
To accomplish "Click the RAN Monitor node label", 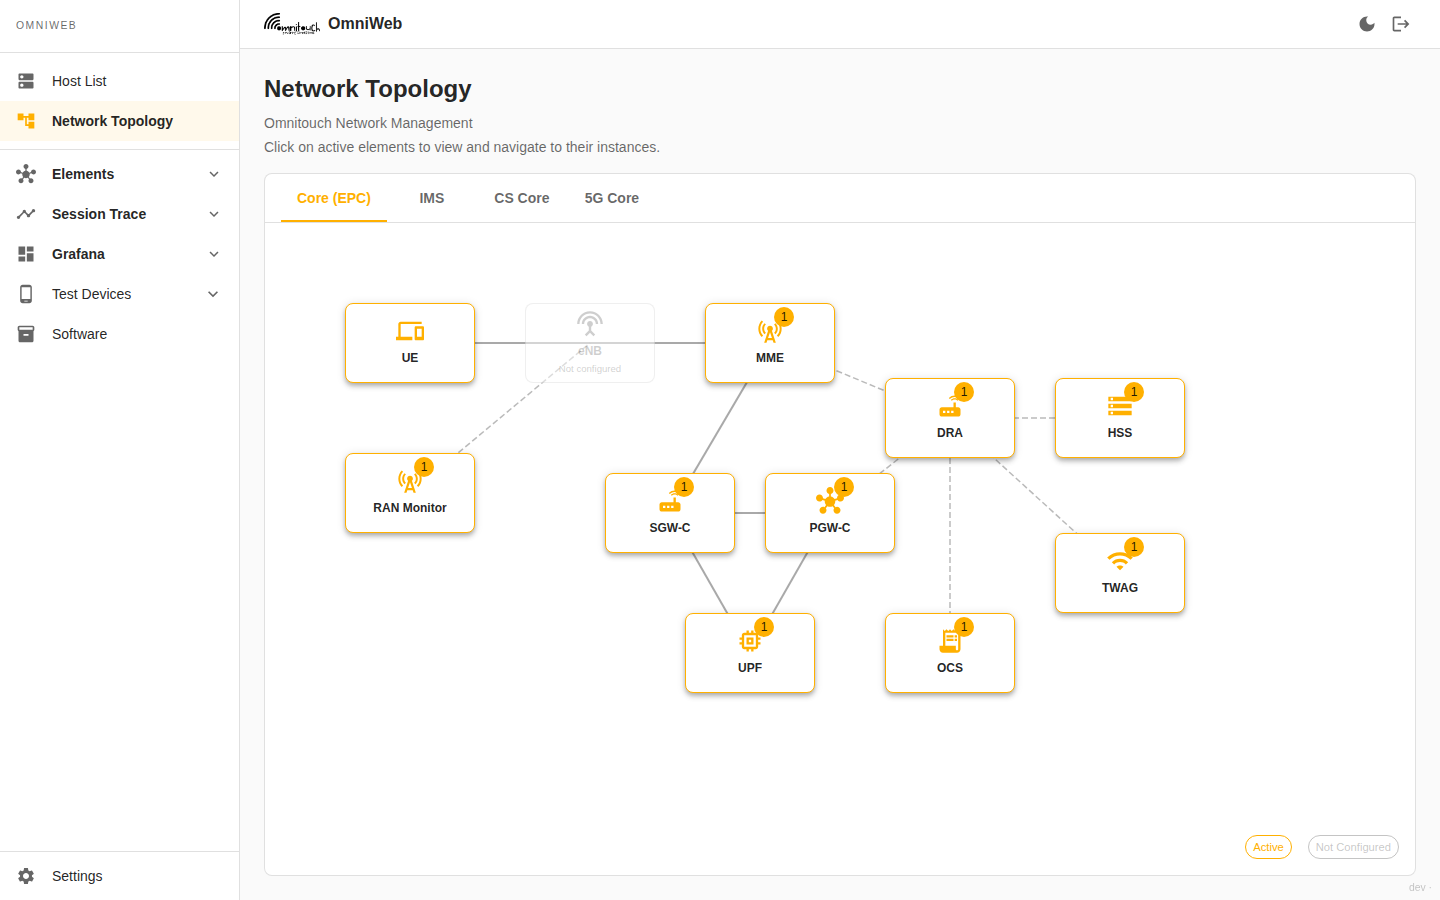I will click(410, 508).
